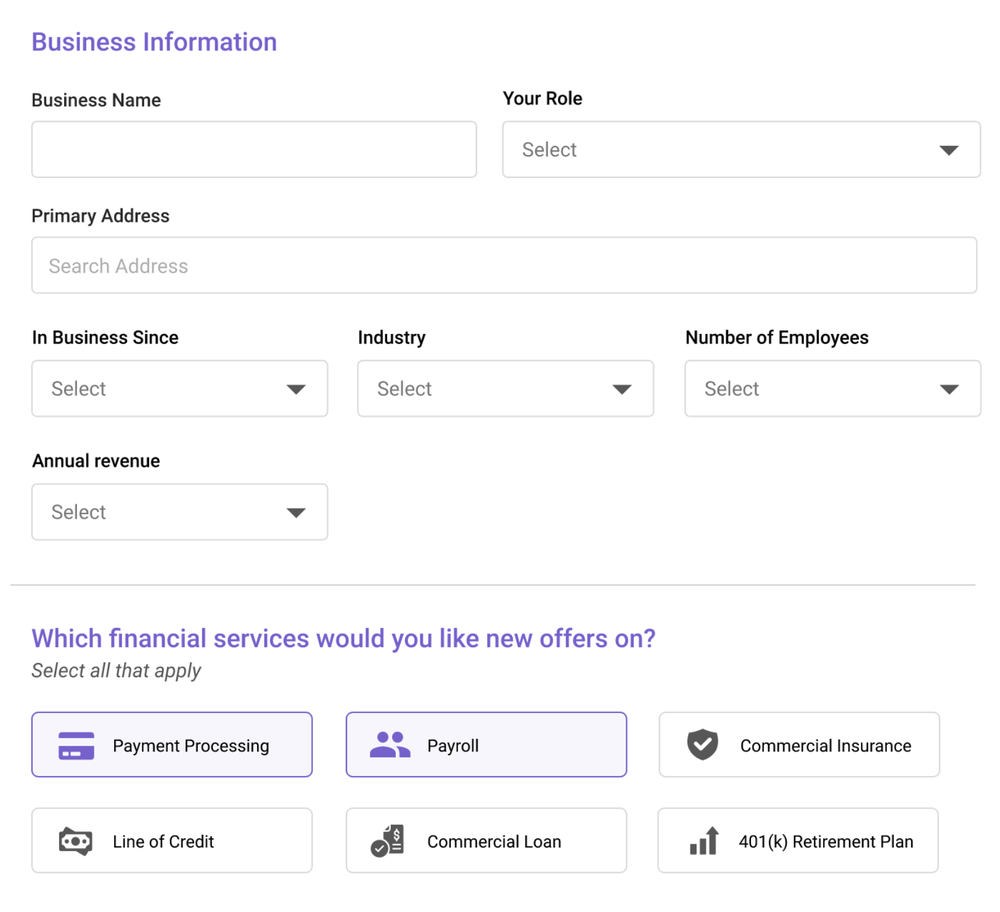Focus the Business Name input field
Viewport: 1000px width, 912px height.
[x=254, y=150]
